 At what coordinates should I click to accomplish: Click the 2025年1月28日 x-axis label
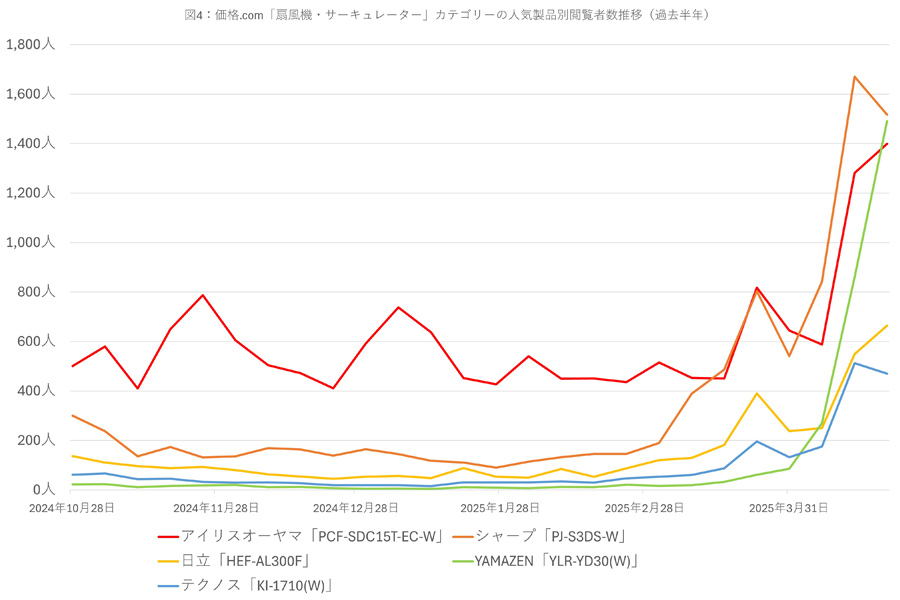click(500, 508)
